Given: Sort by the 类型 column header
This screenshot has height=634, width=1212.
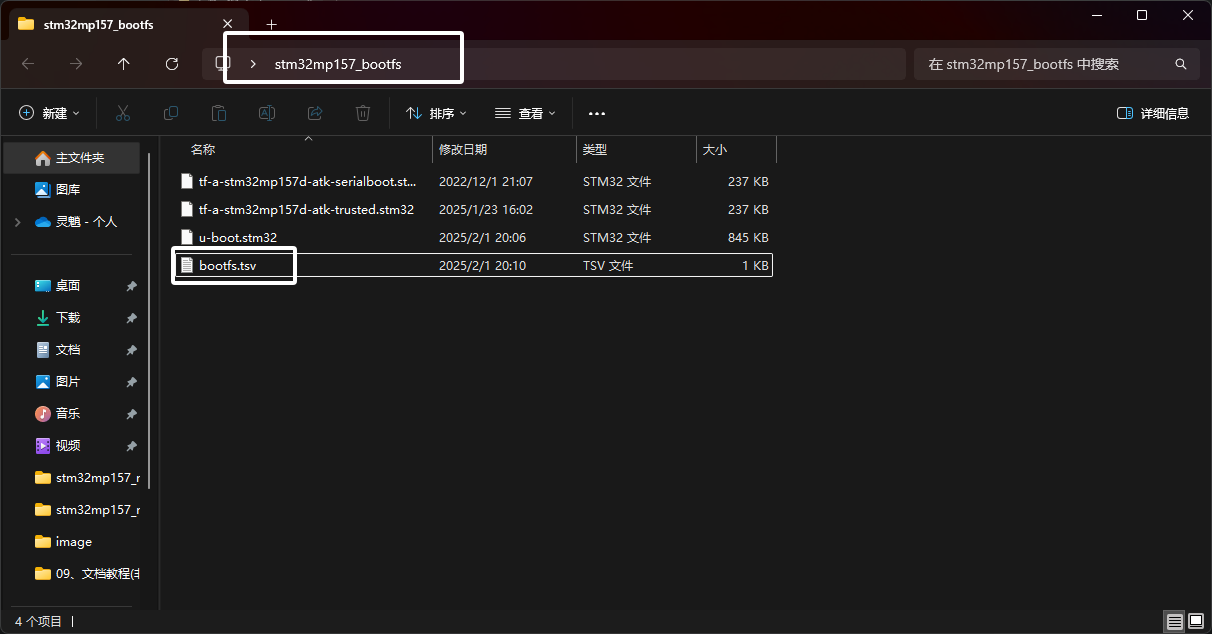Looking at the screenshot, I should pyautogui.click(x=637, y=150).
